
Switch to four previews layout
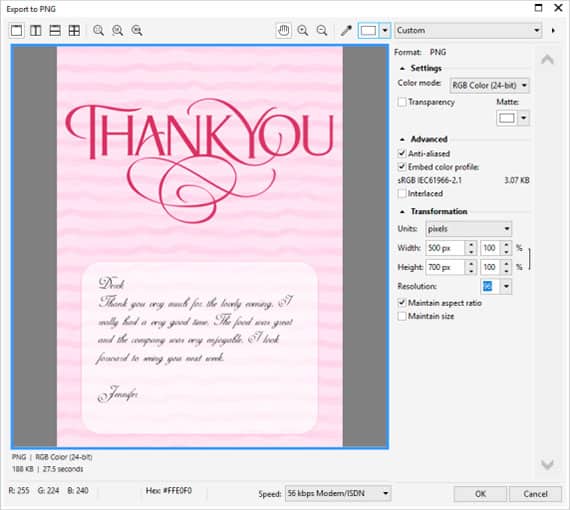[x=74, y=31]
